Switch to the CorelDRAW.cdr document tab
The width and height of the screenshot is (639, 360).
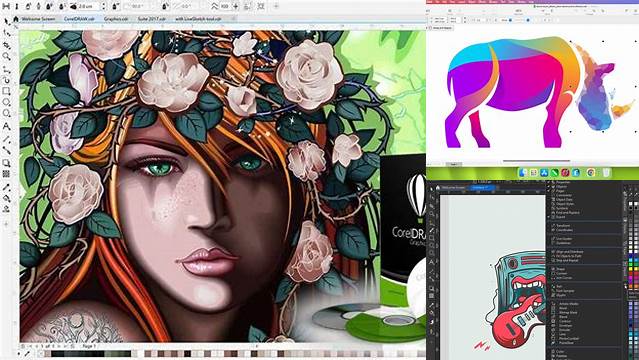(79, 19)
